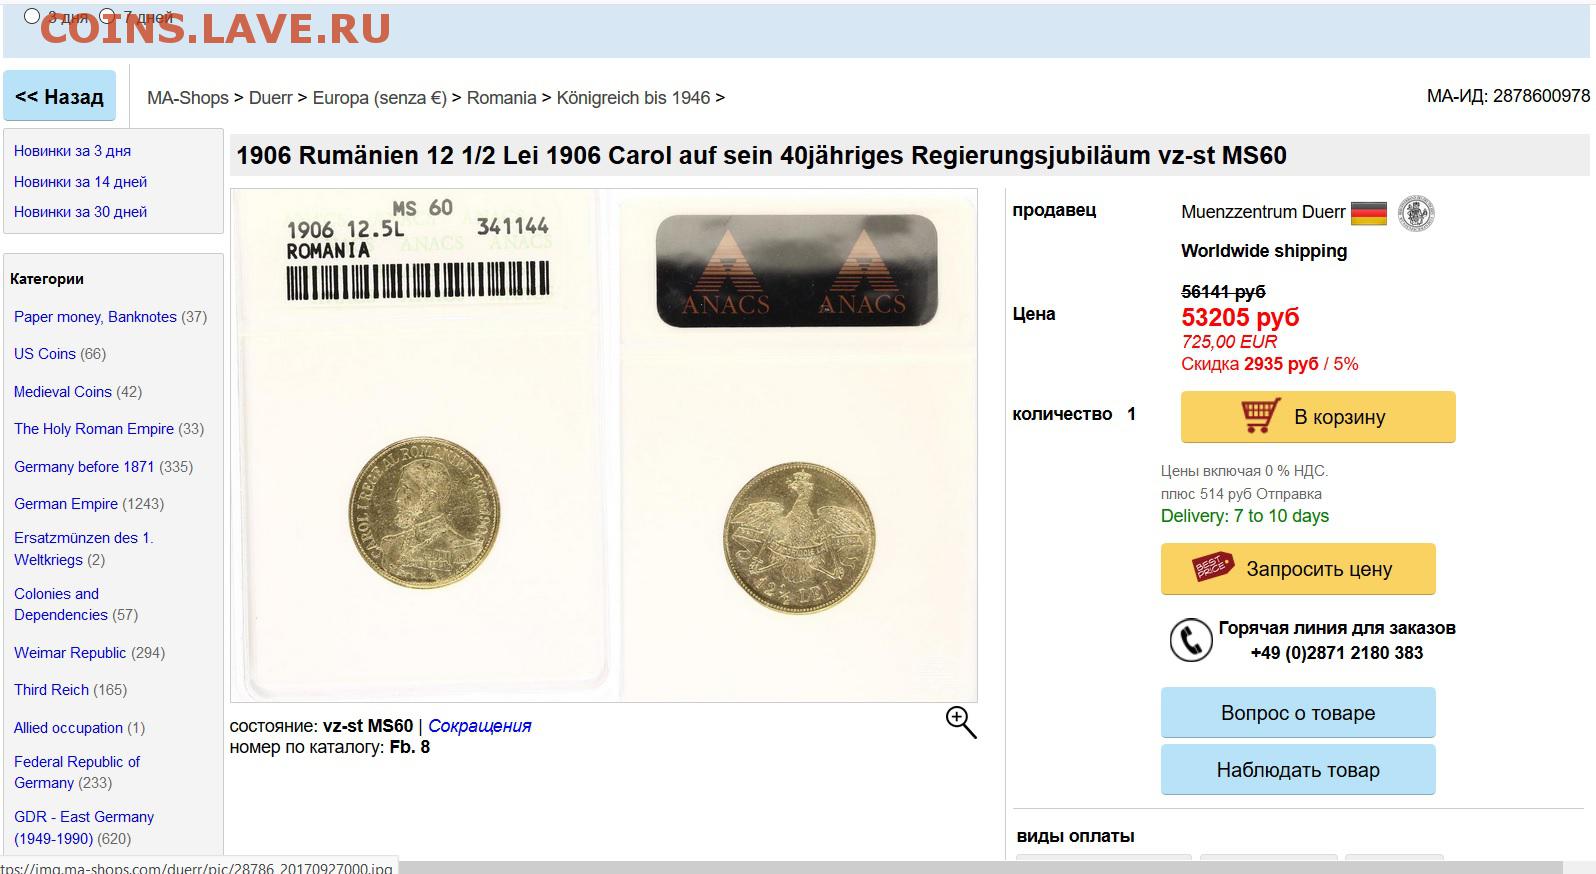Open the Duerr breadcrumb link

click(270, 98)
